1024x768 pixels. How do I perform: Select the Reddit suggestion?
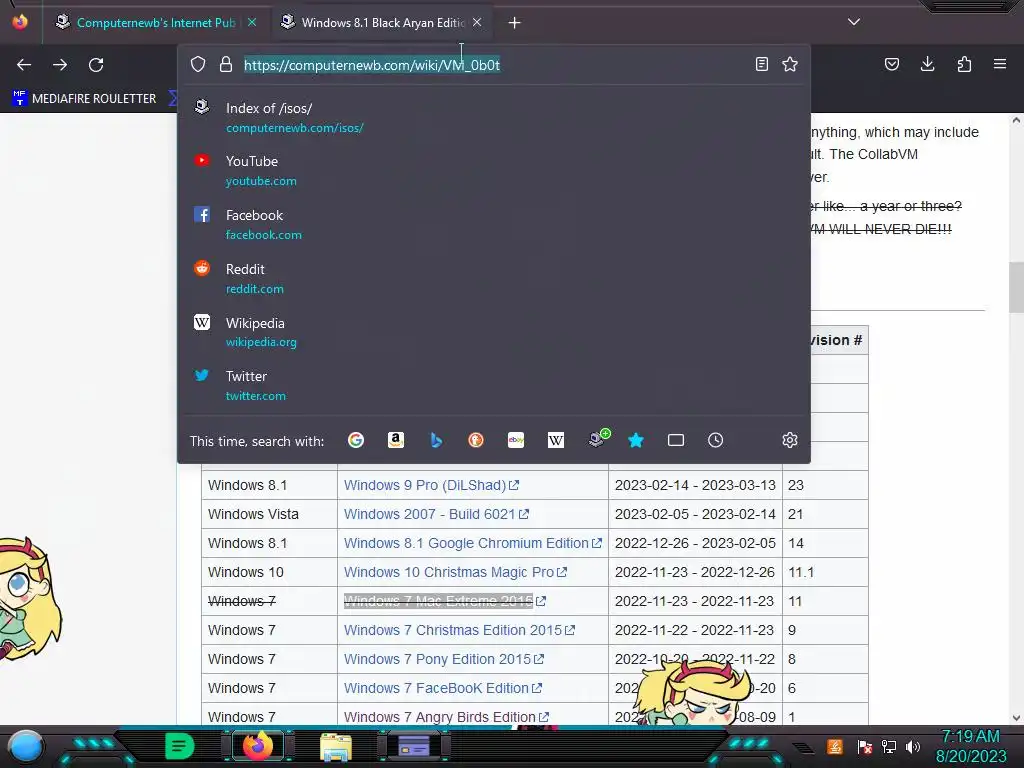click(x=494, y=278)
